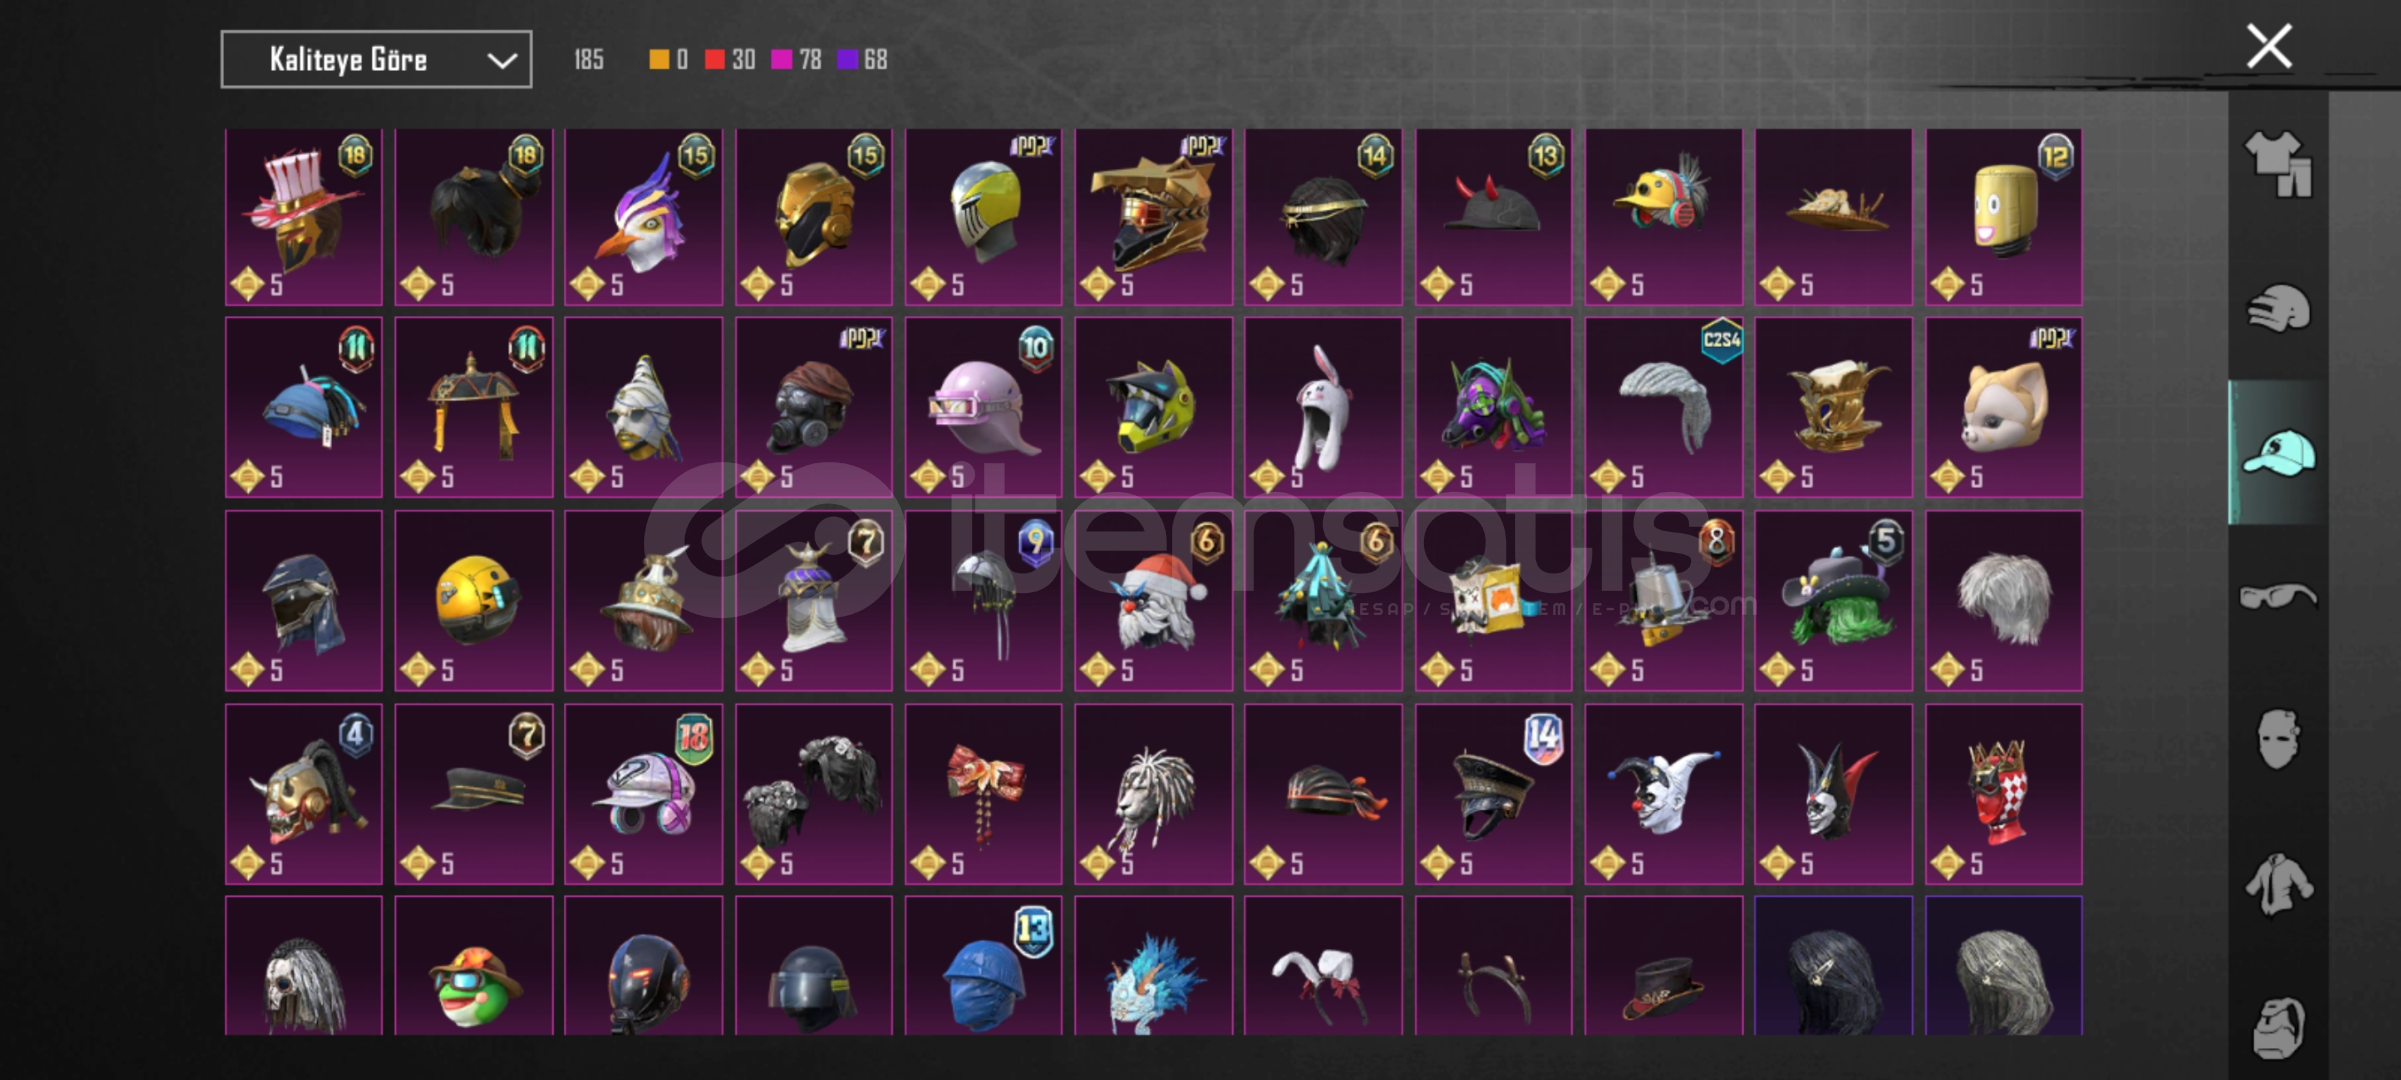Pick the white jester clown mask item

pyautogui.click(x=1663, y=794)
